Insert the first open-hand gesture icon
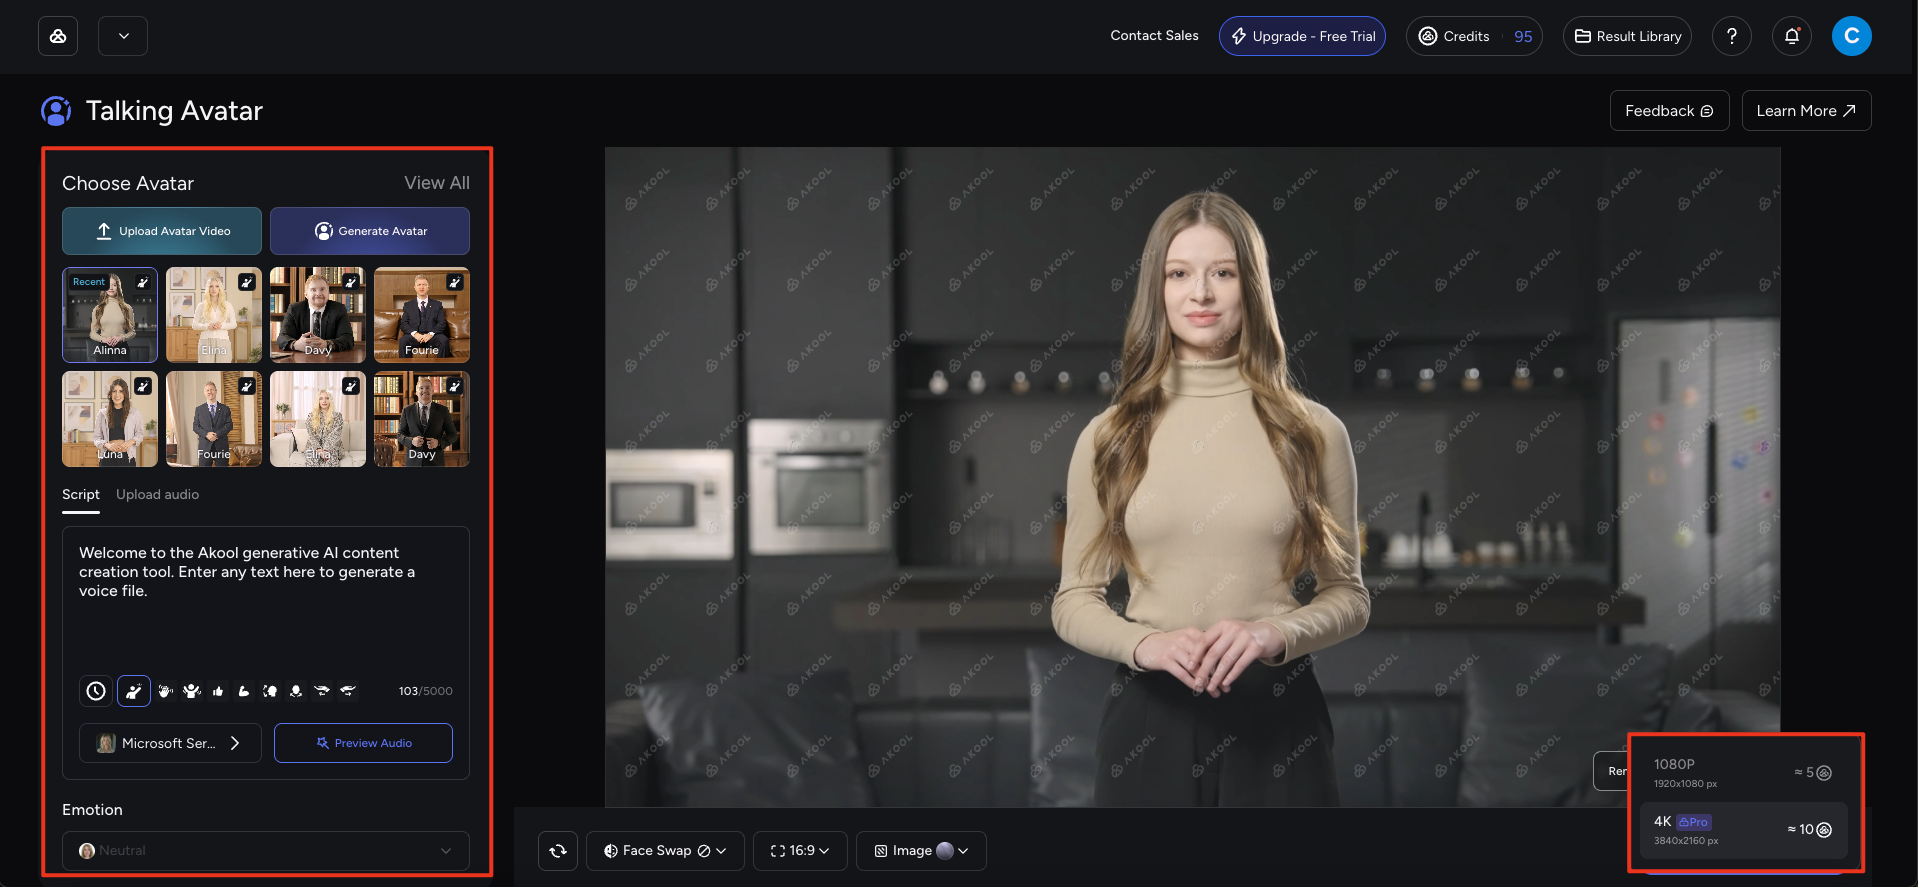 click(x=322, y=691)
